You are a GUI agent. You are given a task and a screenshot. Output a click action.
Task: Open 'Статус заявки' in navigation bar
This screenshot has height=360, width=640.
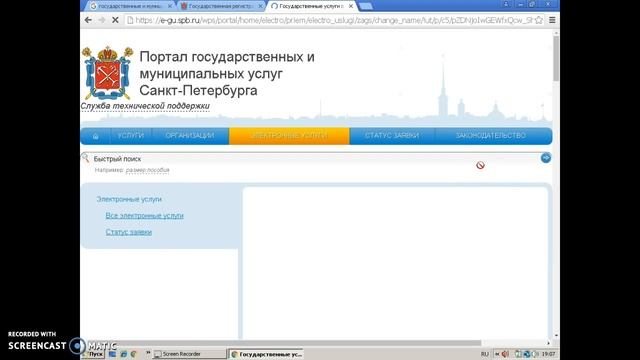pyautogui.click(x=392, y=136)
